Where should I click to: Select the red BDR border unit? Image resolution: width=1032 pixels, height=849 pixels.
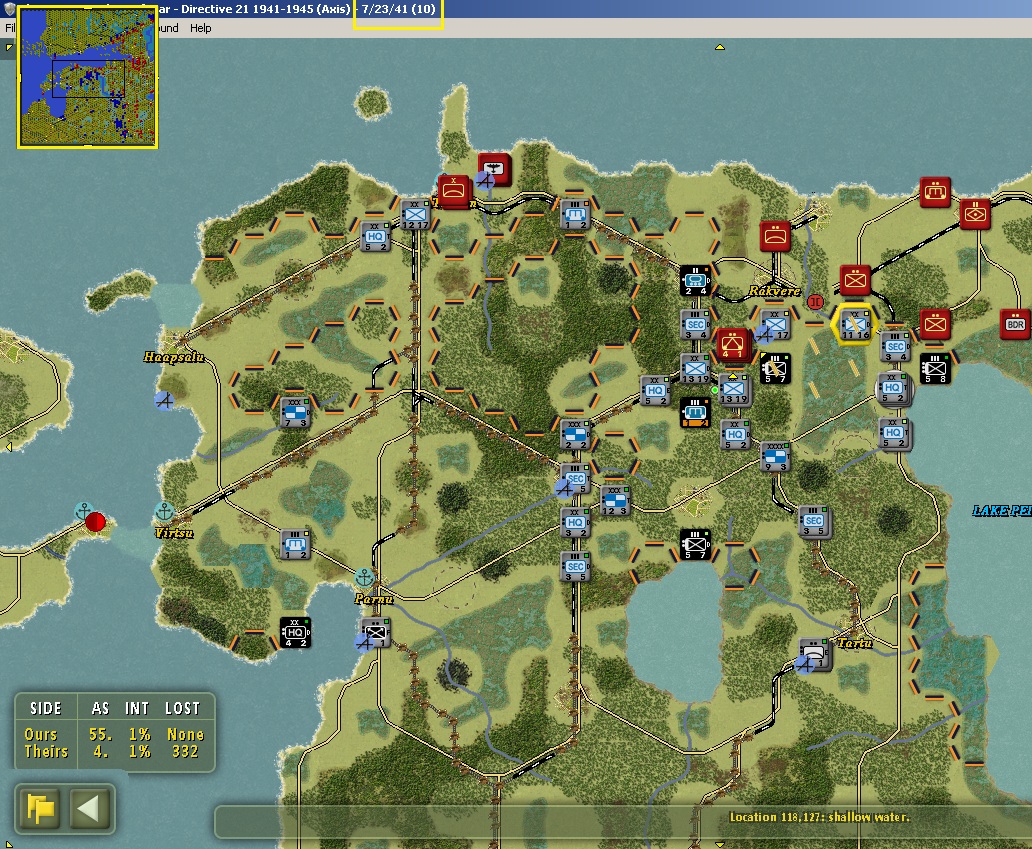(x=1014, y=324)
